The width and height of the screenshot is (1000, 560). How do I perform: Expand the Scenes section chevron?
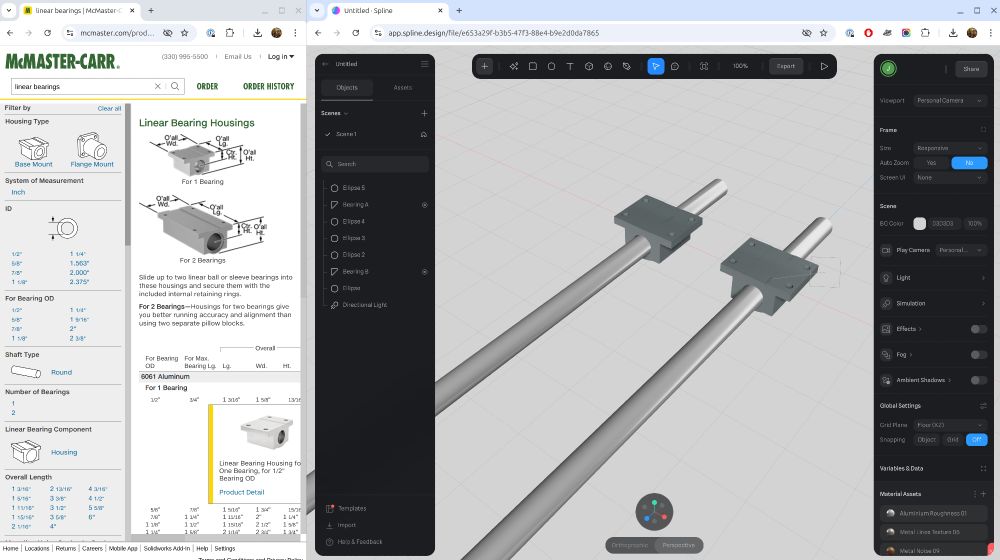click(346, 114)
